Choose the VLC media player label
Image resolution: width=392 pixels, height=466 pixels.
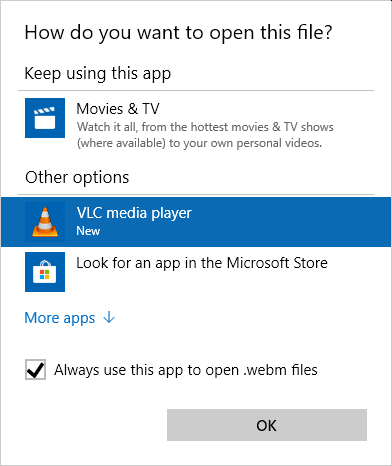coord(134,213)
